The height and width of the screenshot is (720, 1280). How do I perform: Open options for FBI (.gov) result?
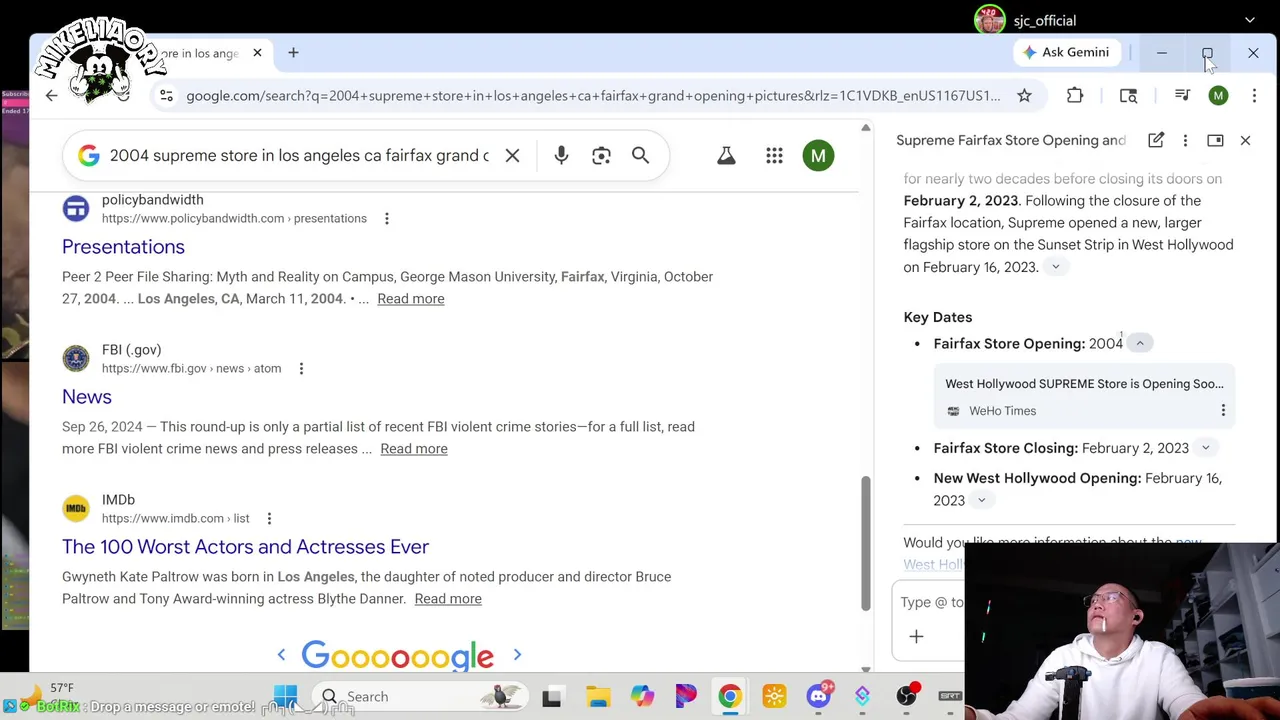point(301,369)
